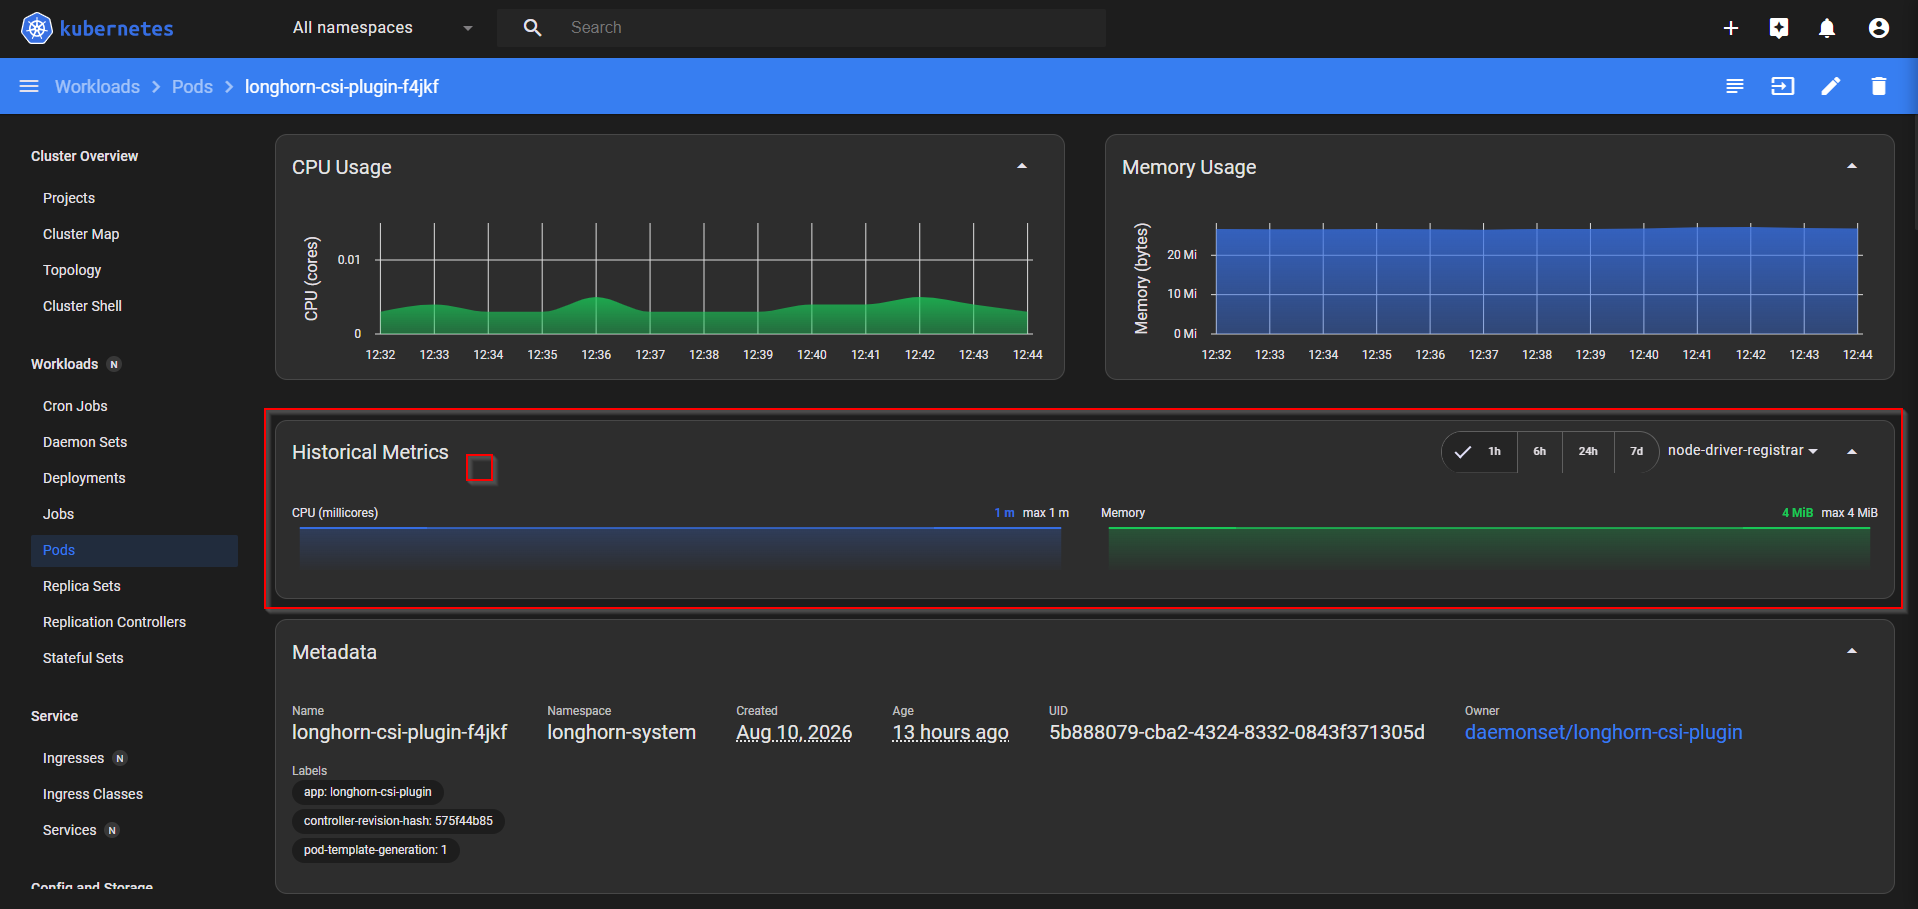Open notifications via the bell icon

point(1827,28)
